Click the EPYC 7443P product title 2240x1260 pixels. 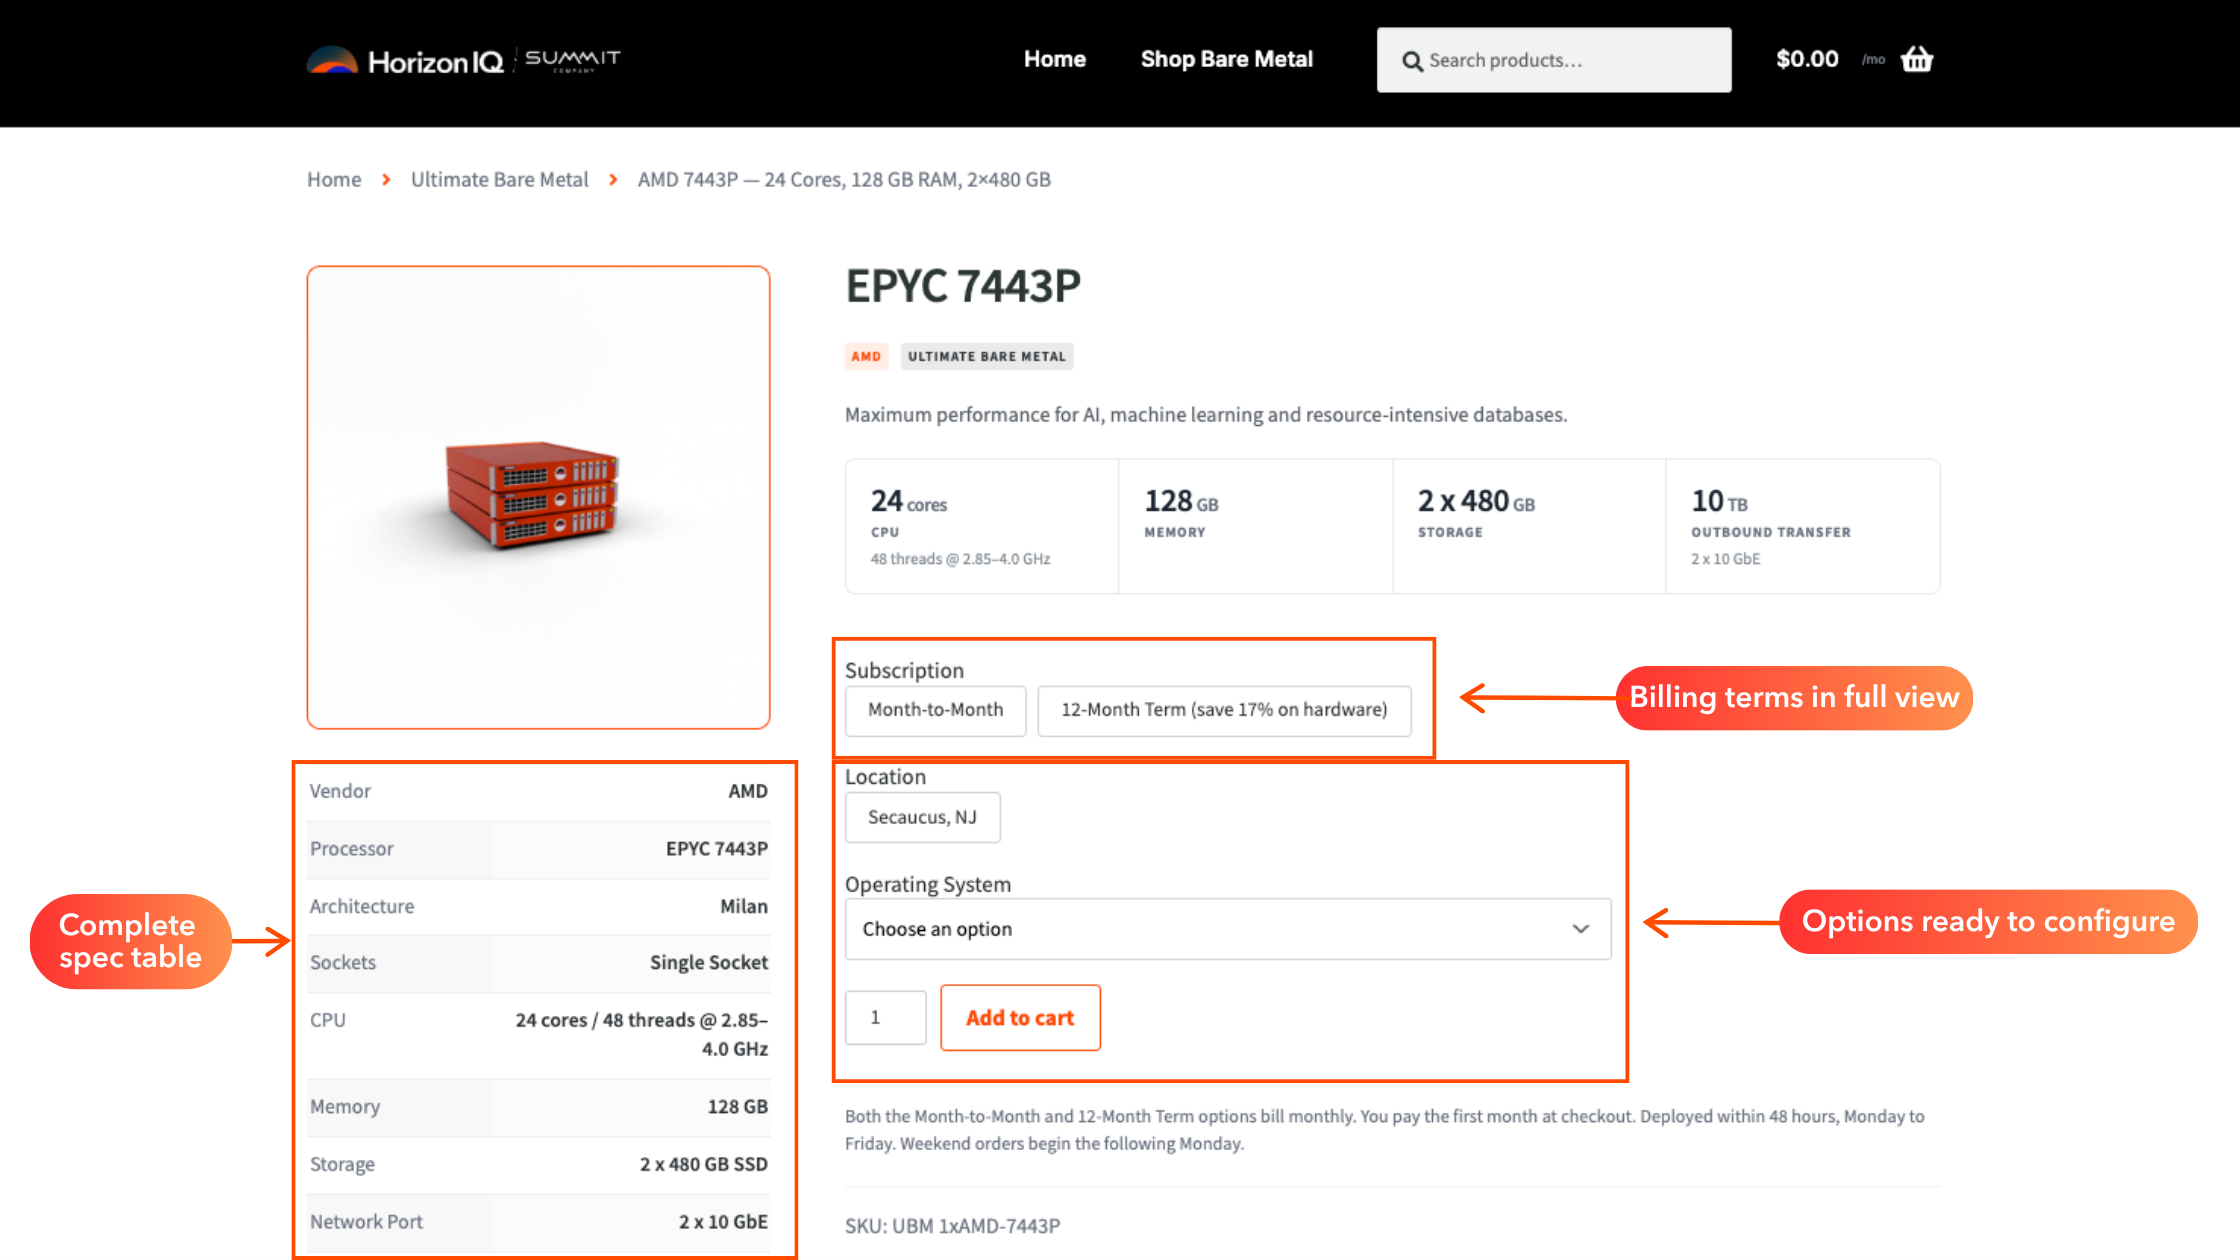tap(963, 286)
